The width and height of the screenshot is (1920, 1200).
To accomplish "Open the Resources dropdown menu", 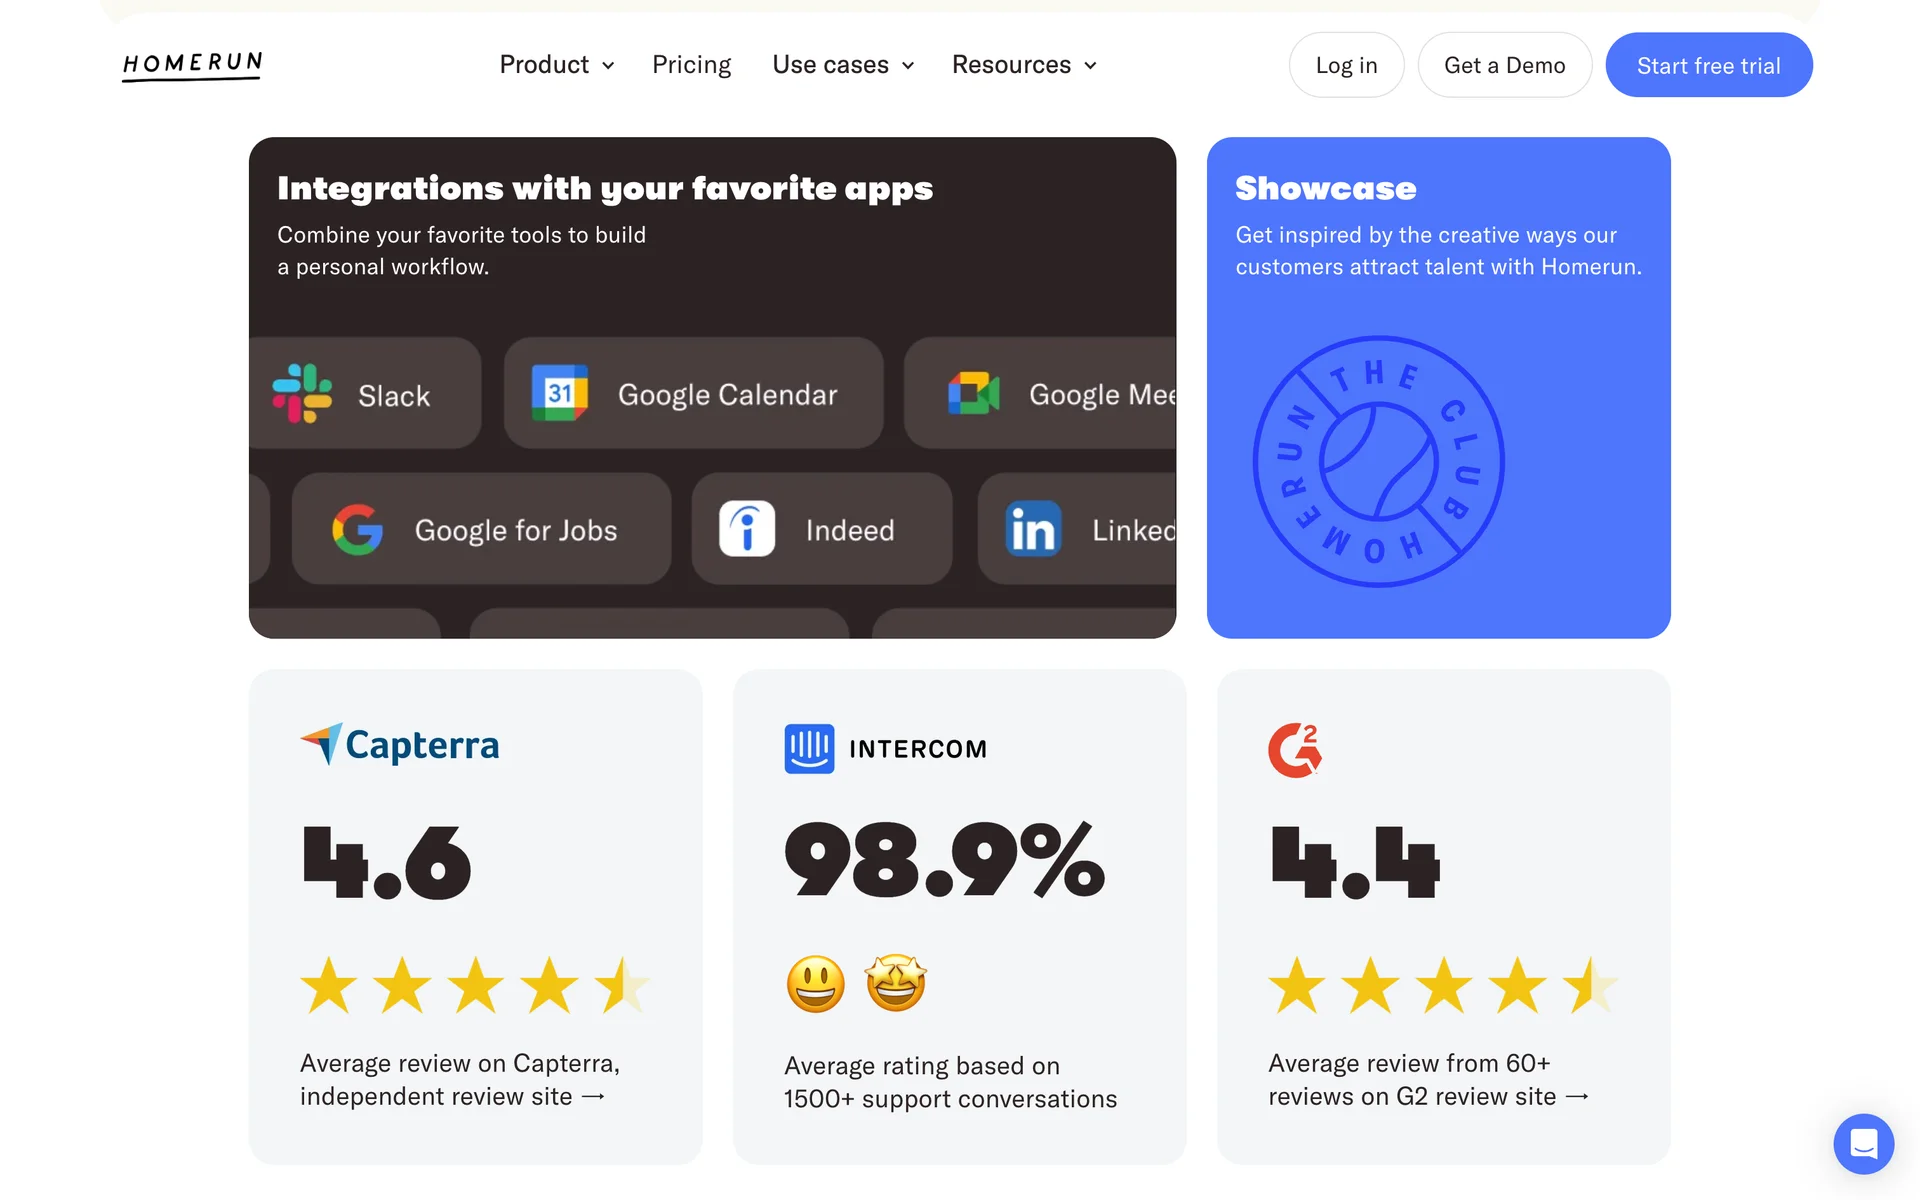I will (1024, 65).
